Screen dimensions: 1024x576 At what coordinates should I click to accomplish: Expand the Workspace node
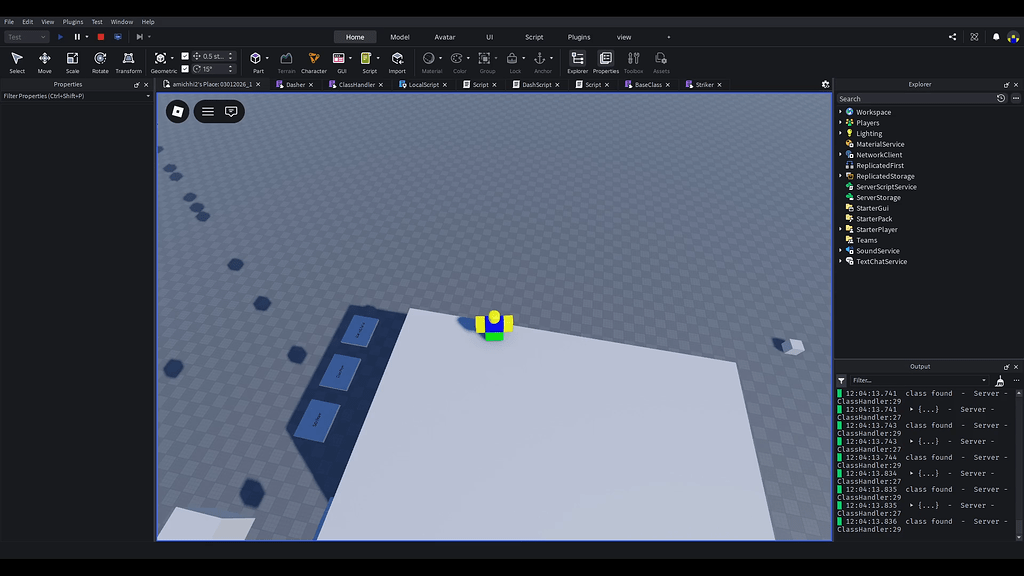click(x=840, y=112)
